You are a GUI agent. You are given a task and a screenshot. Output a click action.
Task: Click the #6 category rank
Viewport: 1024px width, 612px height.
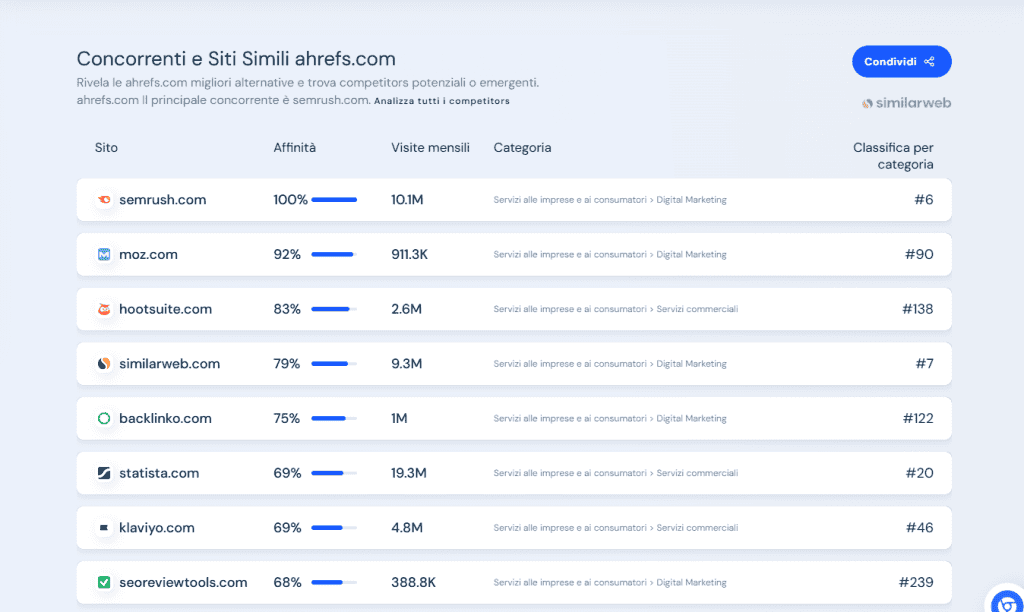(x=923, y=200)
